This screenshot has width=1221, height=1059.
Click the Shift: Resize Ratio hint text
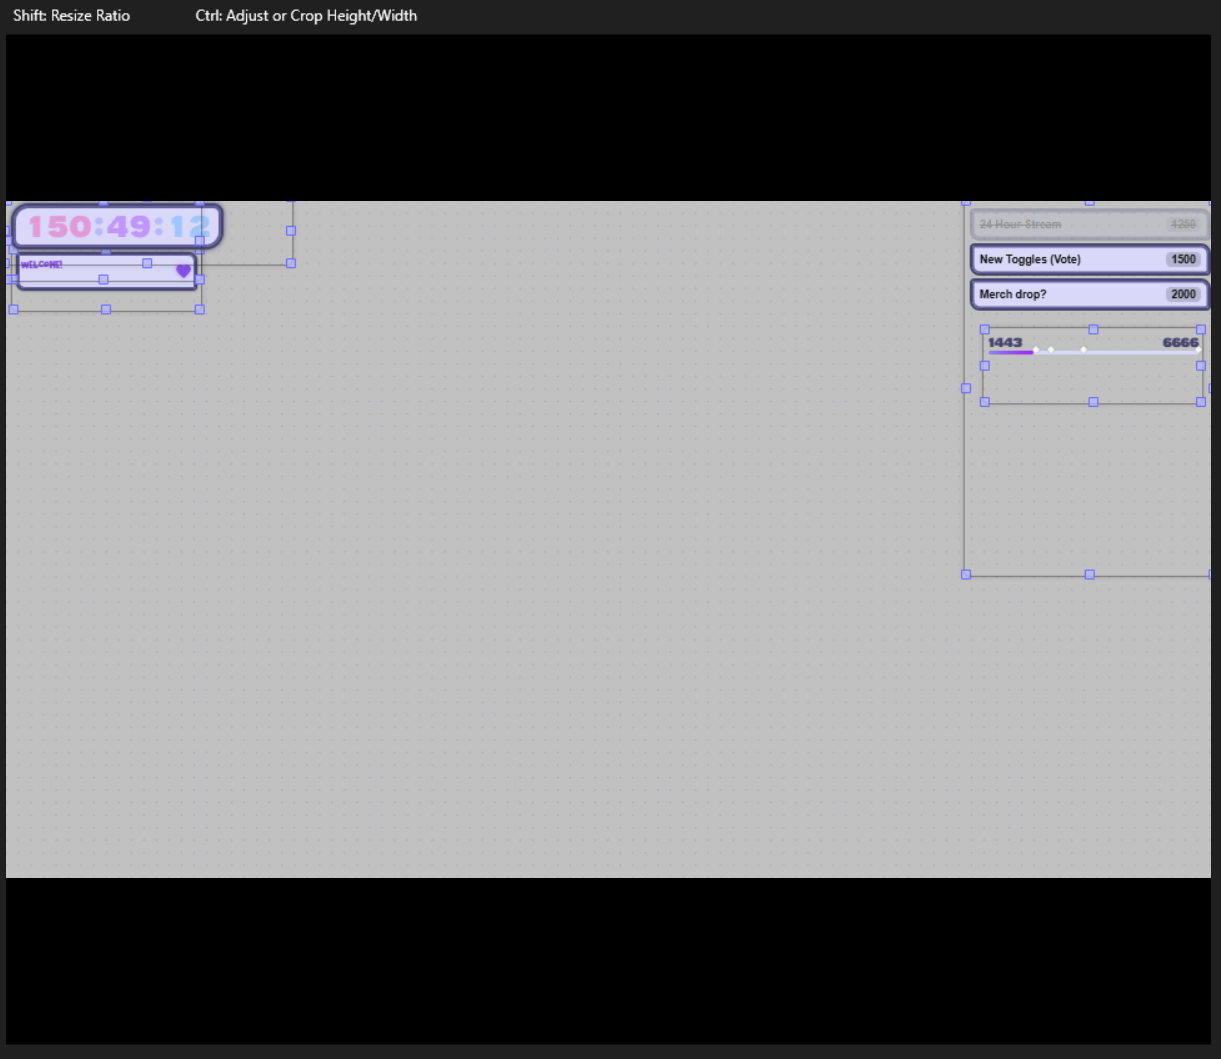point(71,16)
